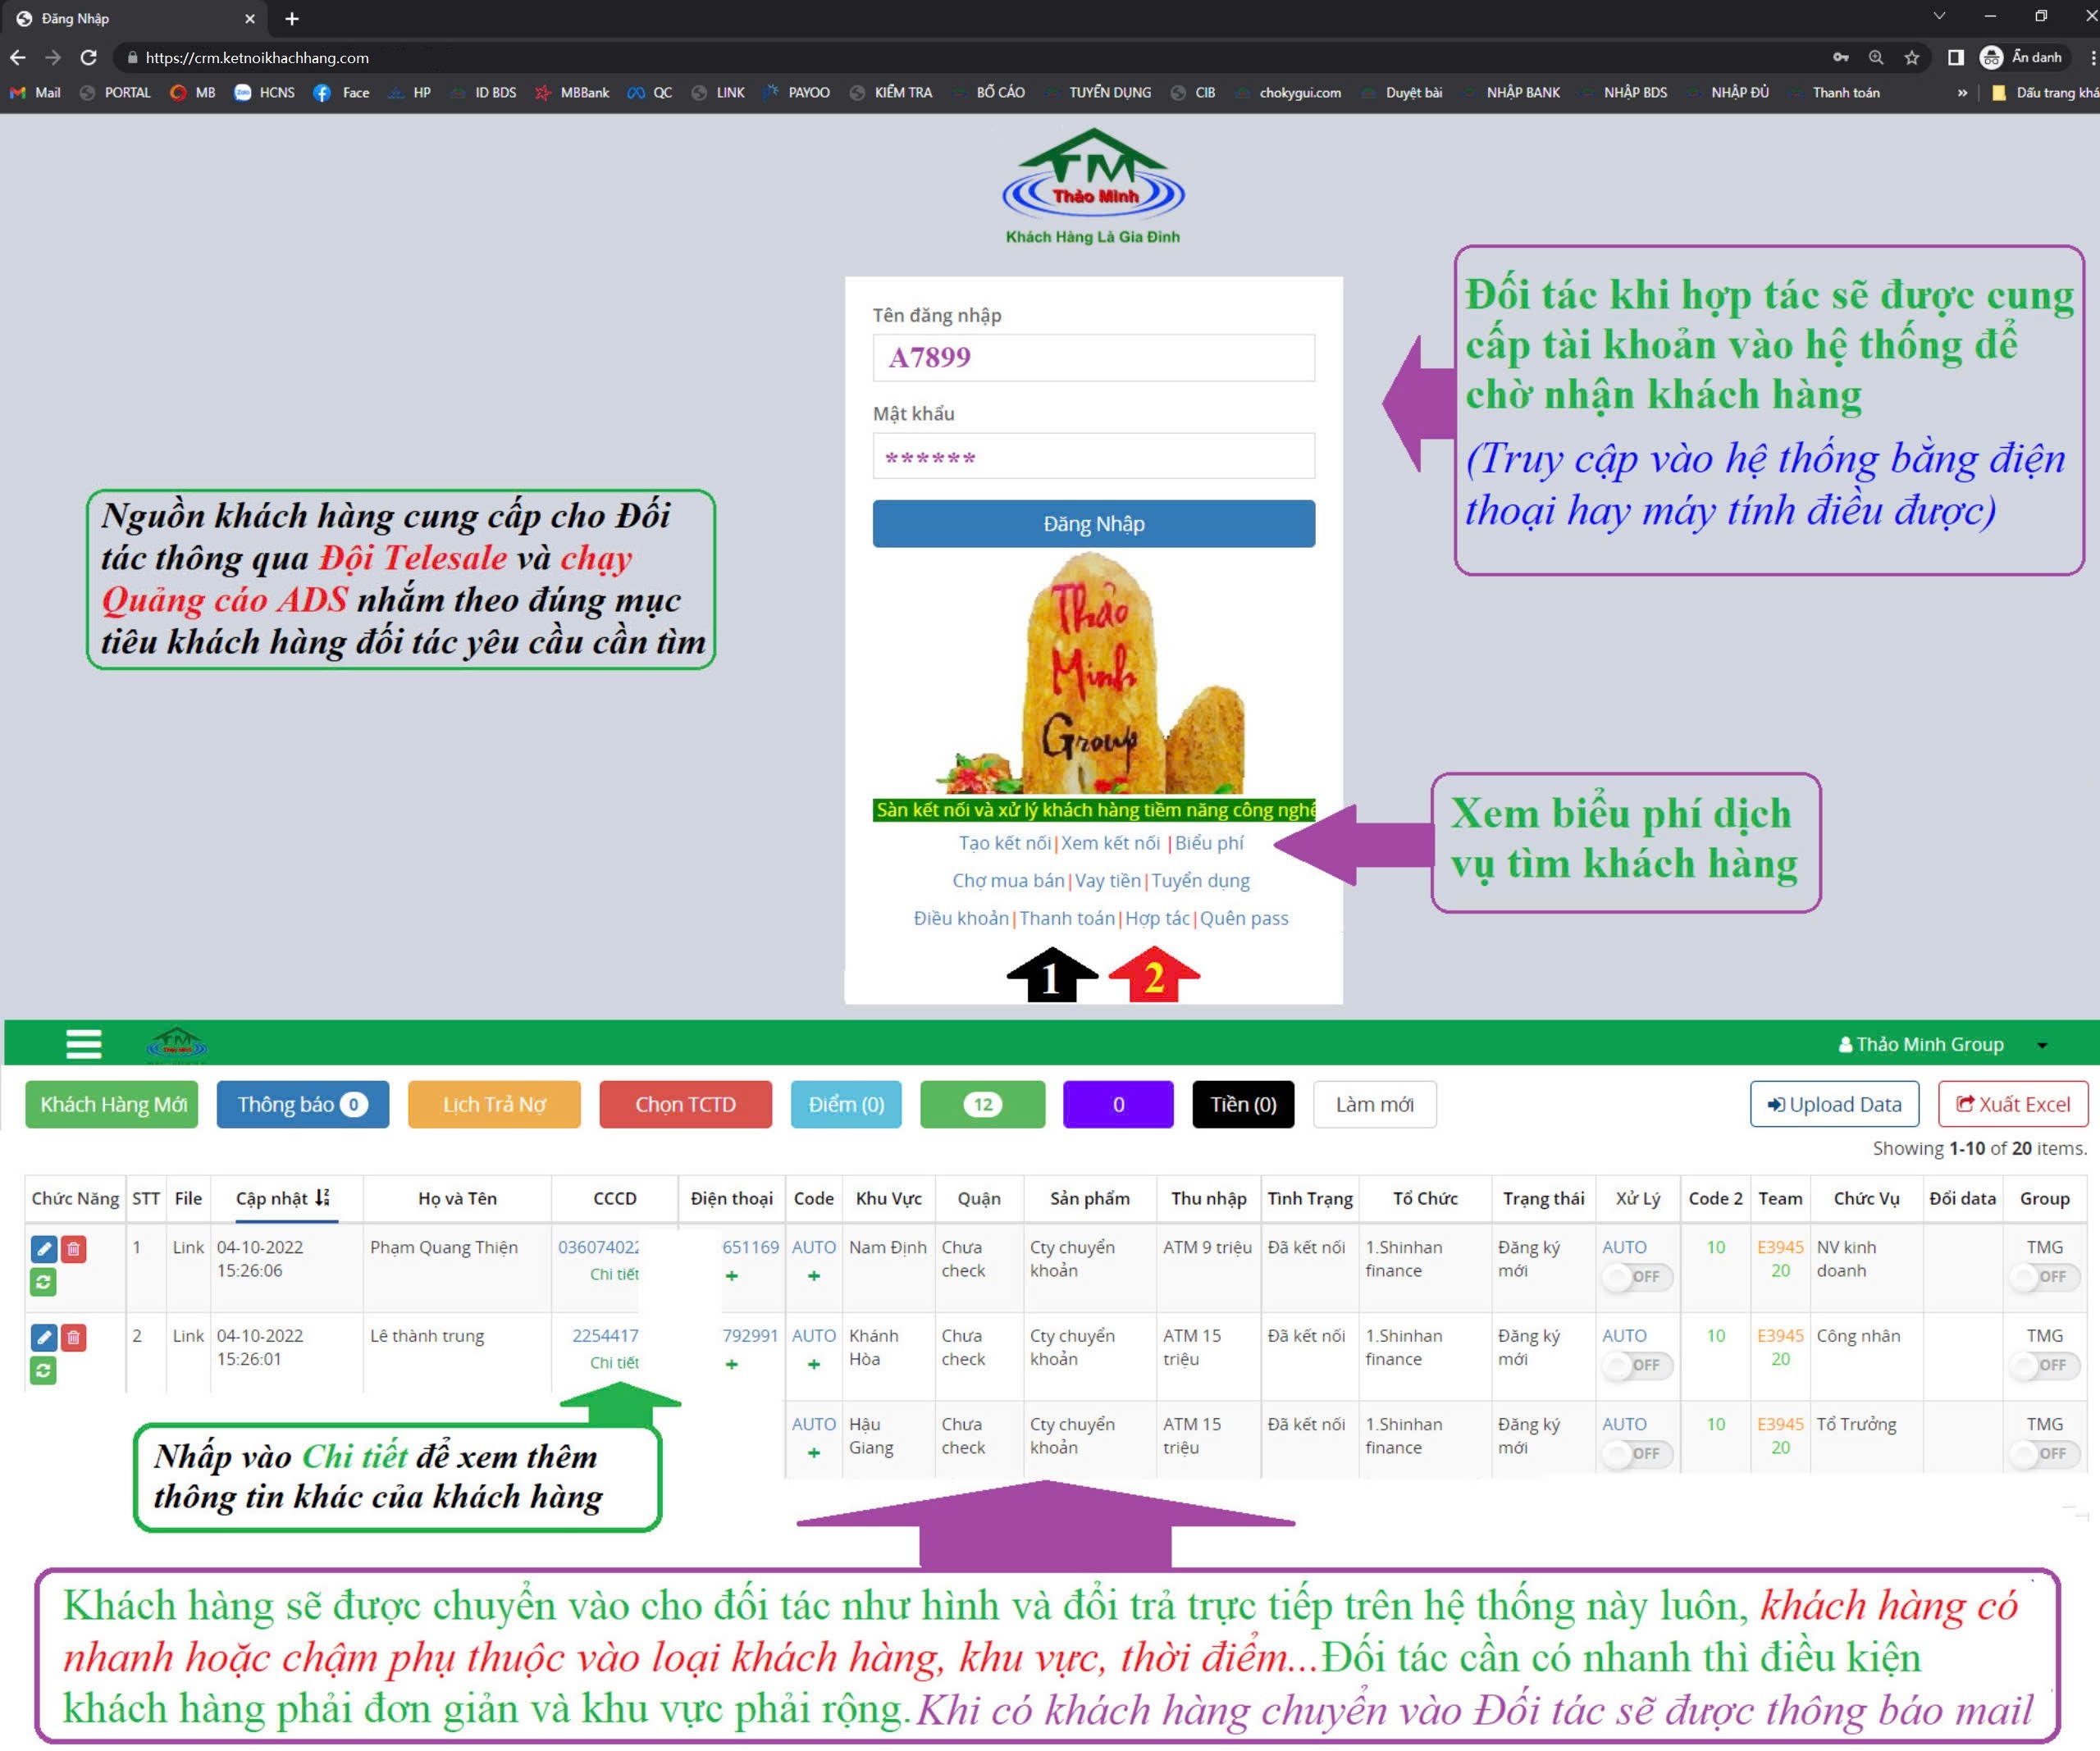Click the Xuất Excel export button
Screen dimensions: 2100x1751
click(2013, 1104)
